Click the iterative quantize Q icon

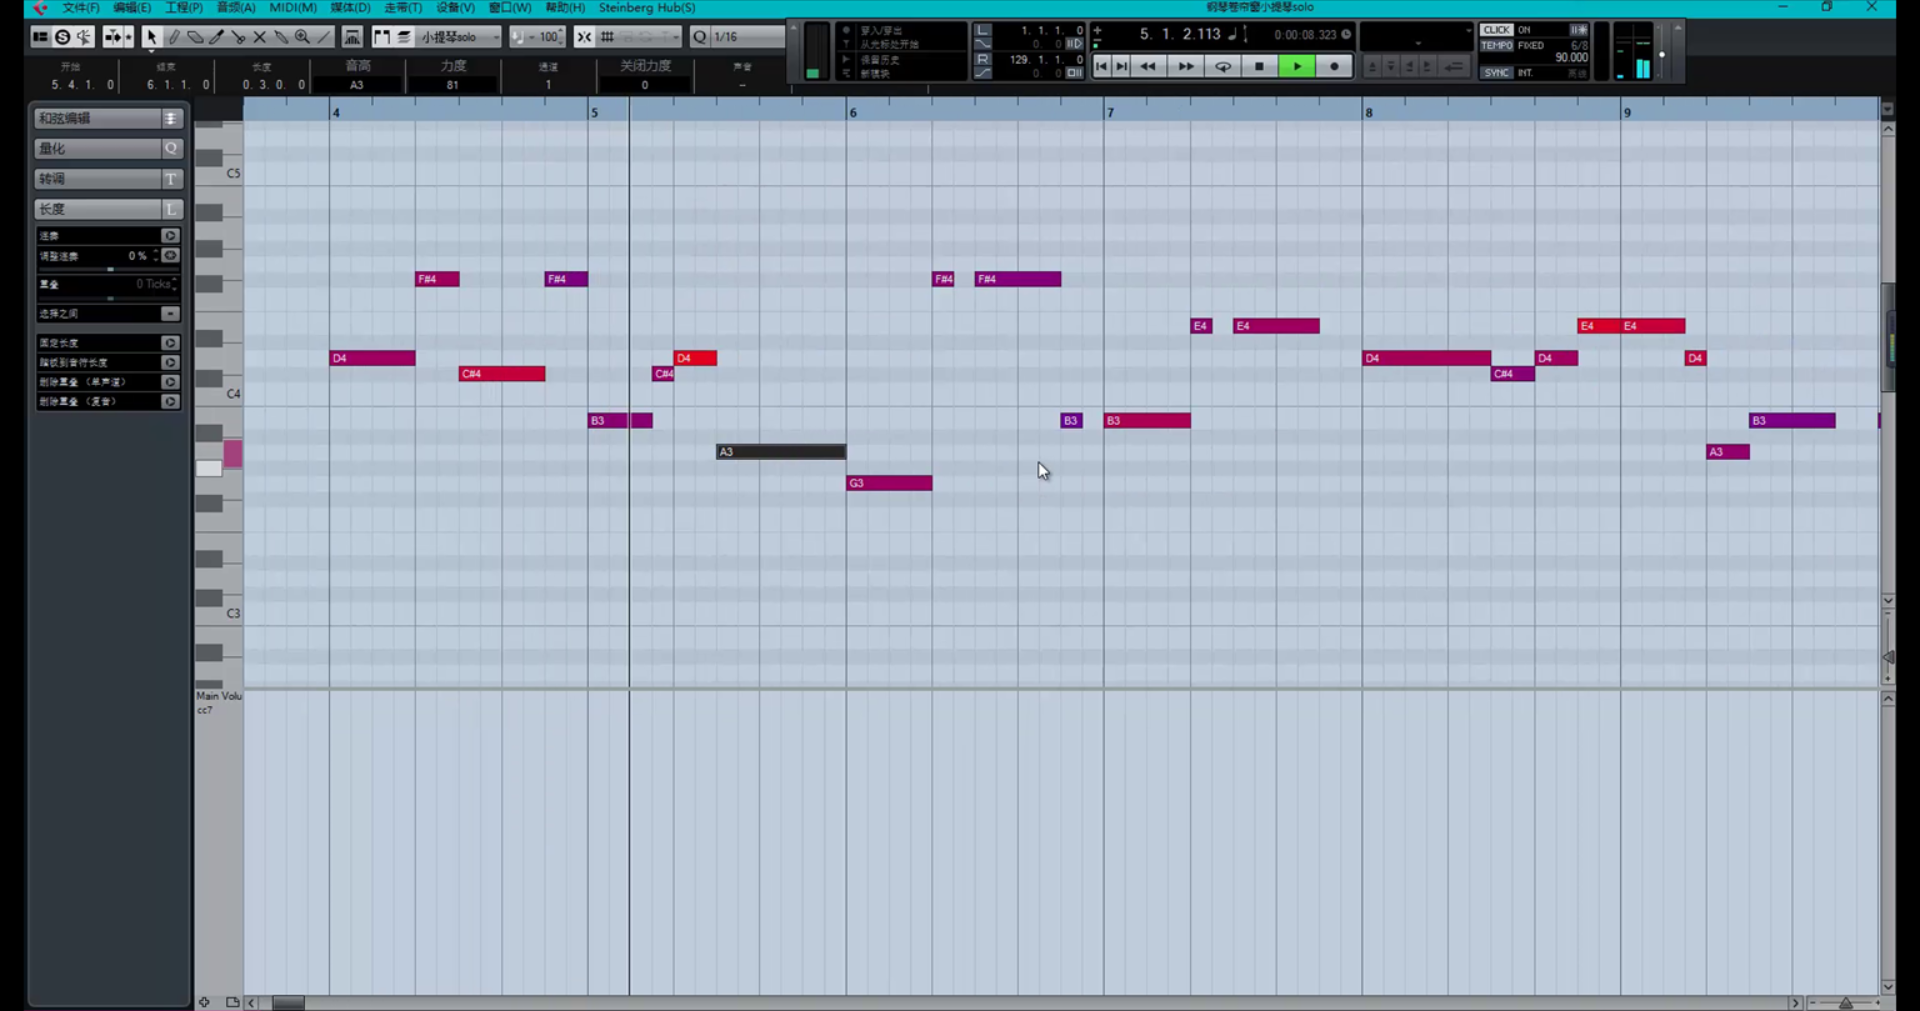coord(700,37)
